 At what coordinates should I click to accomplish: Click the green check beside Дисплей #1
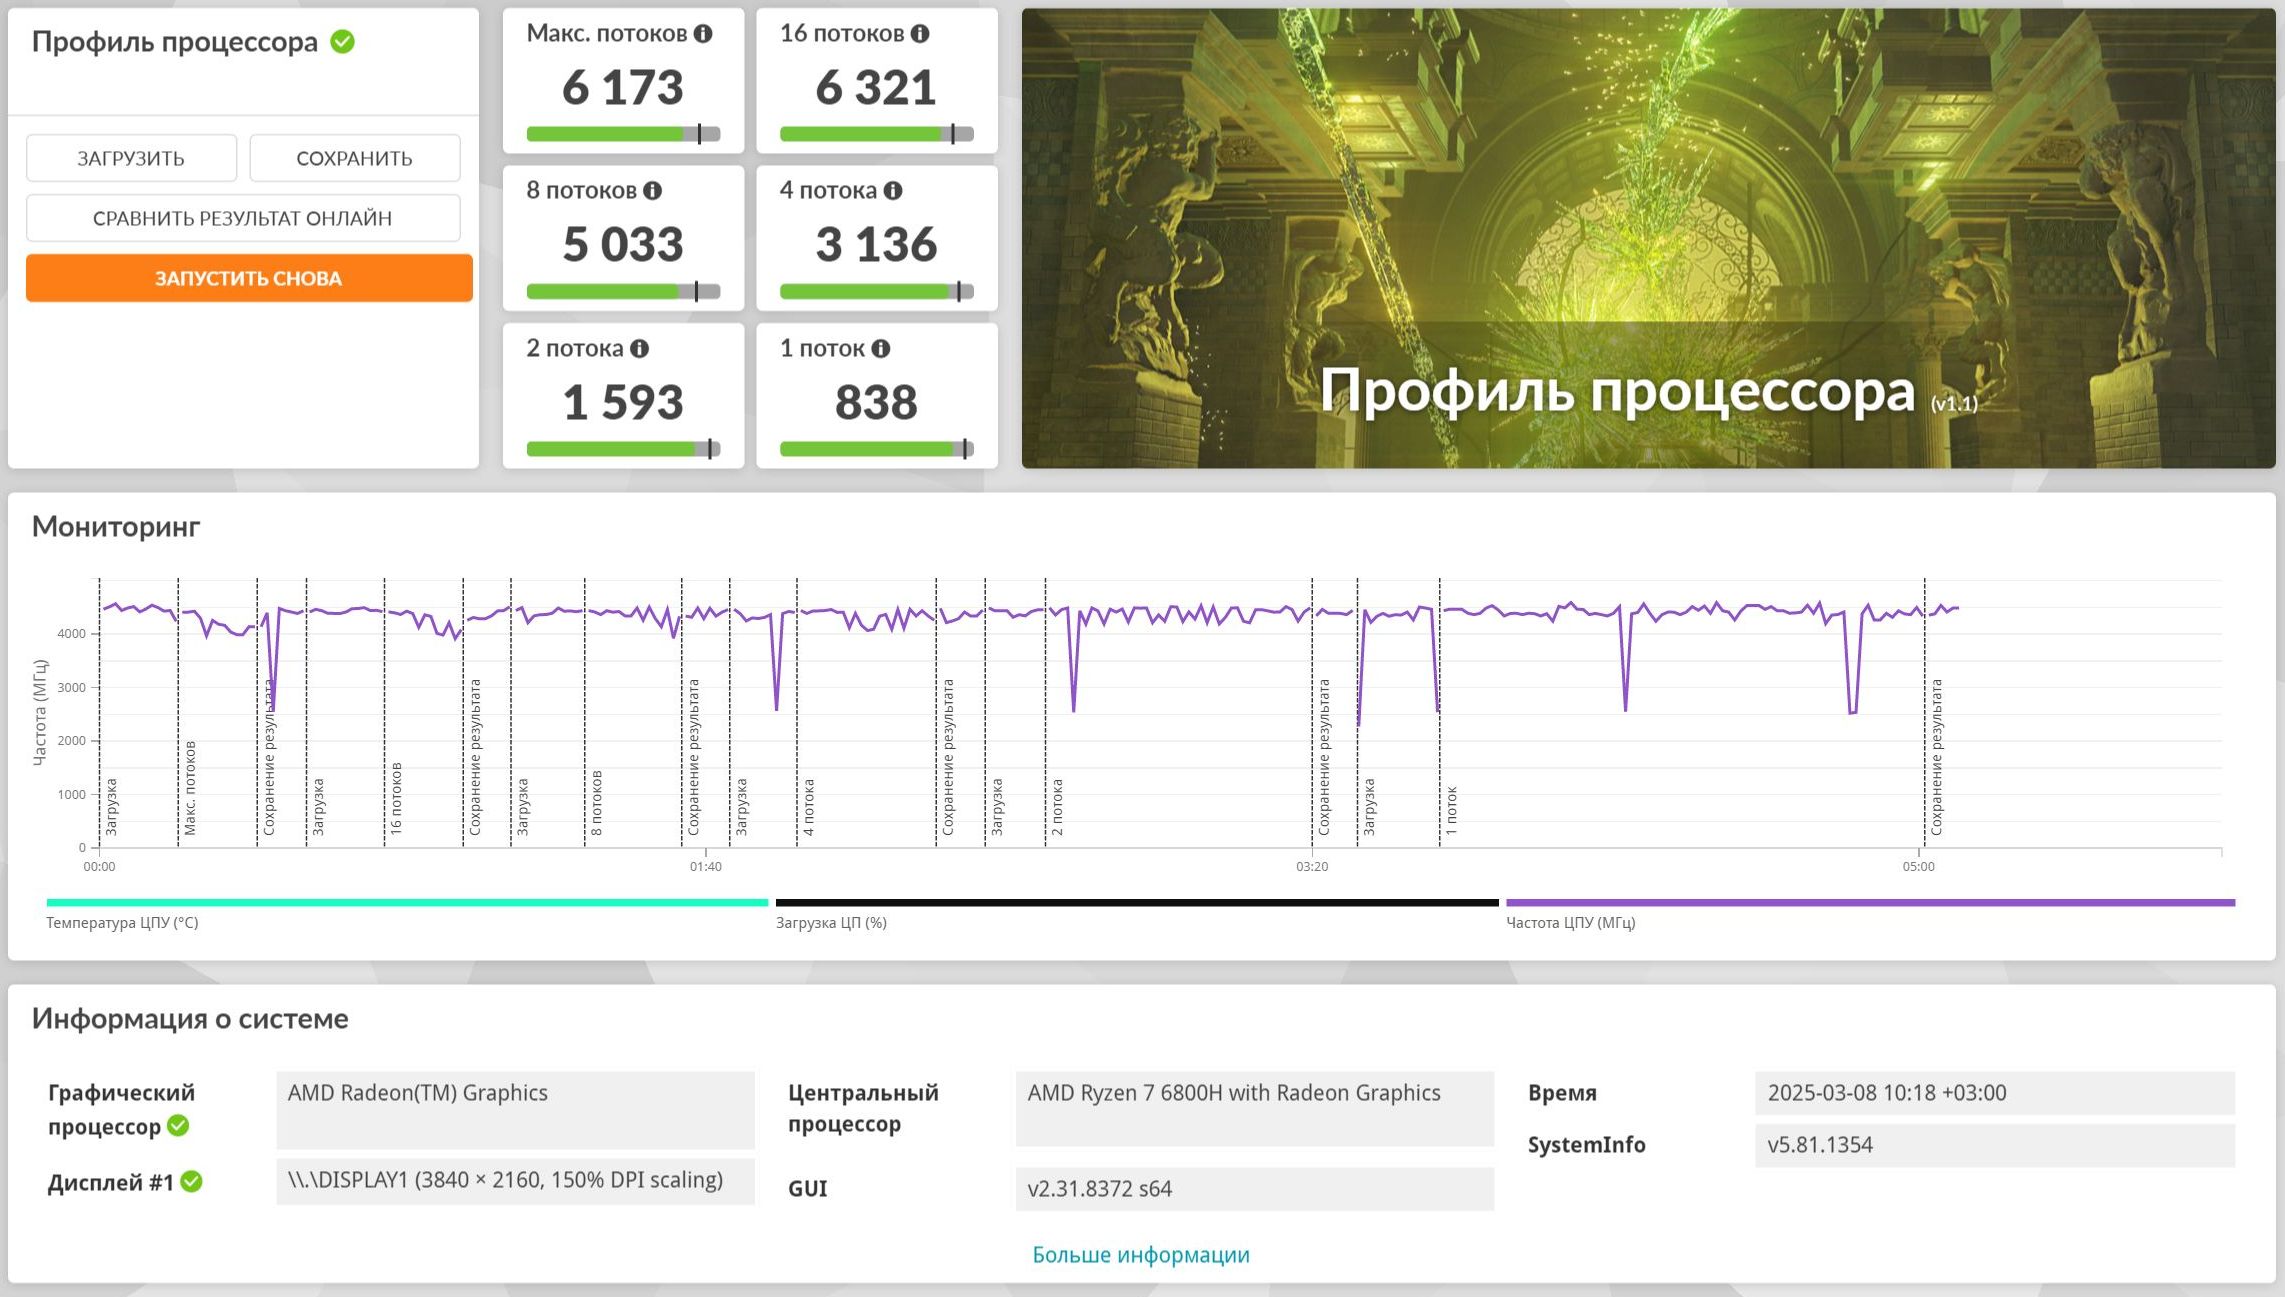click(x=191, y=1182)
